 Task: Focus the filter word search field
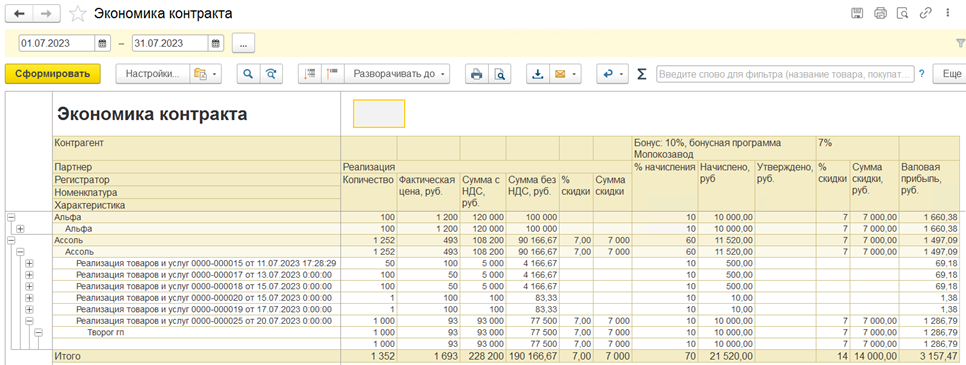(785, 73)
